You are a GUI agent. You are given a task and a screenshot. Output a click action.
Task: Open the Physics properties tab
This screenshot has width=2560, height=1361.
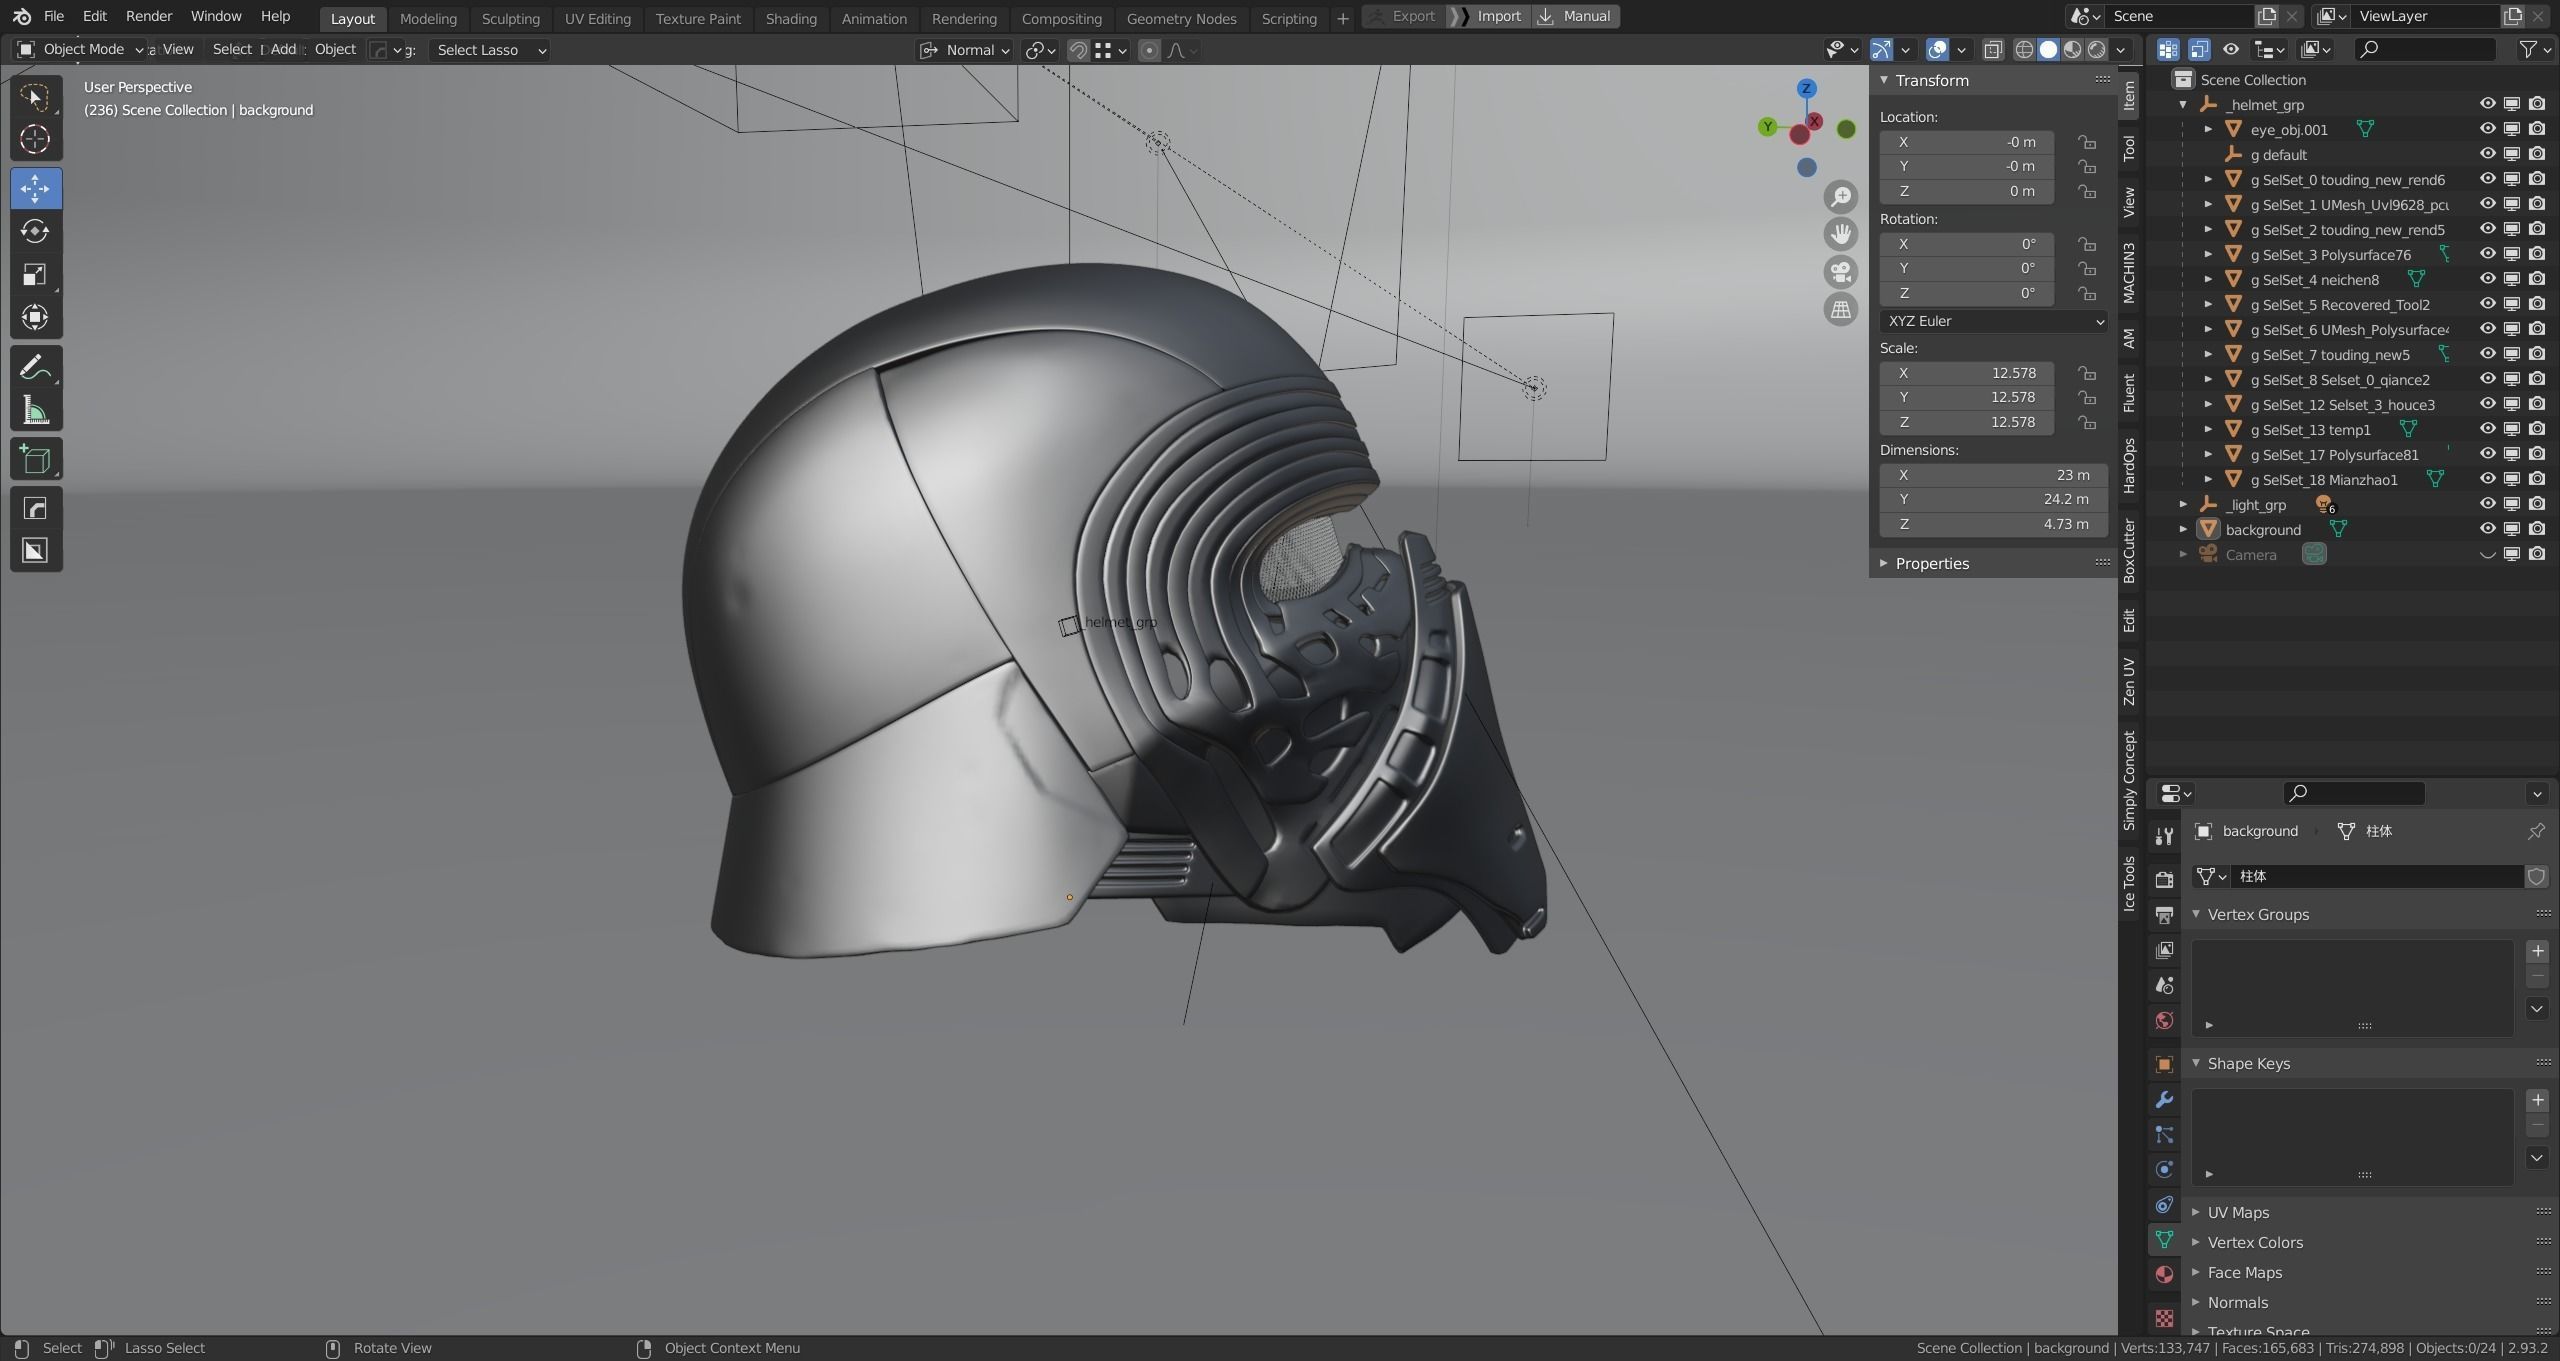tap(2164, 1170)
